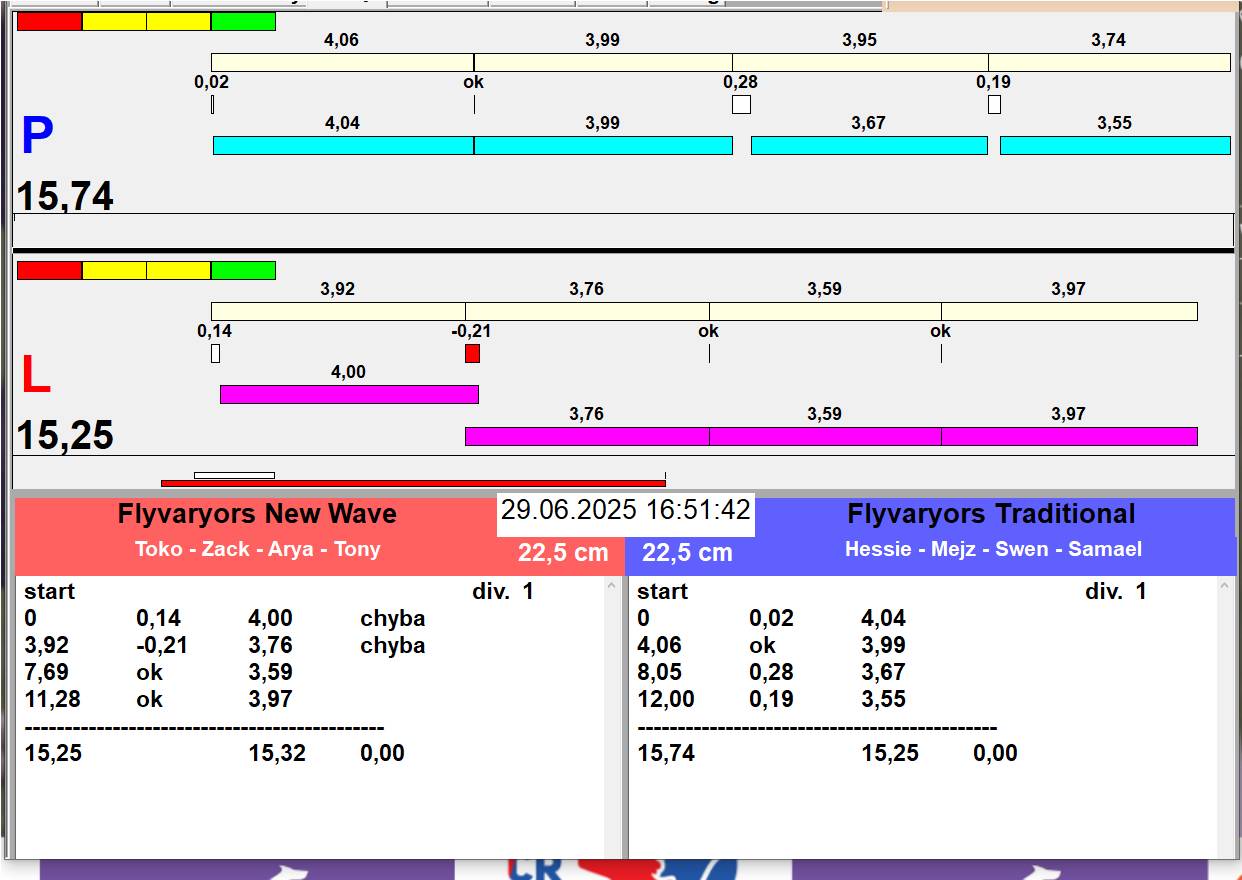Click the green start light in lane P
The width and height of the screenshot is (1242, 880).
click(243, 22)
